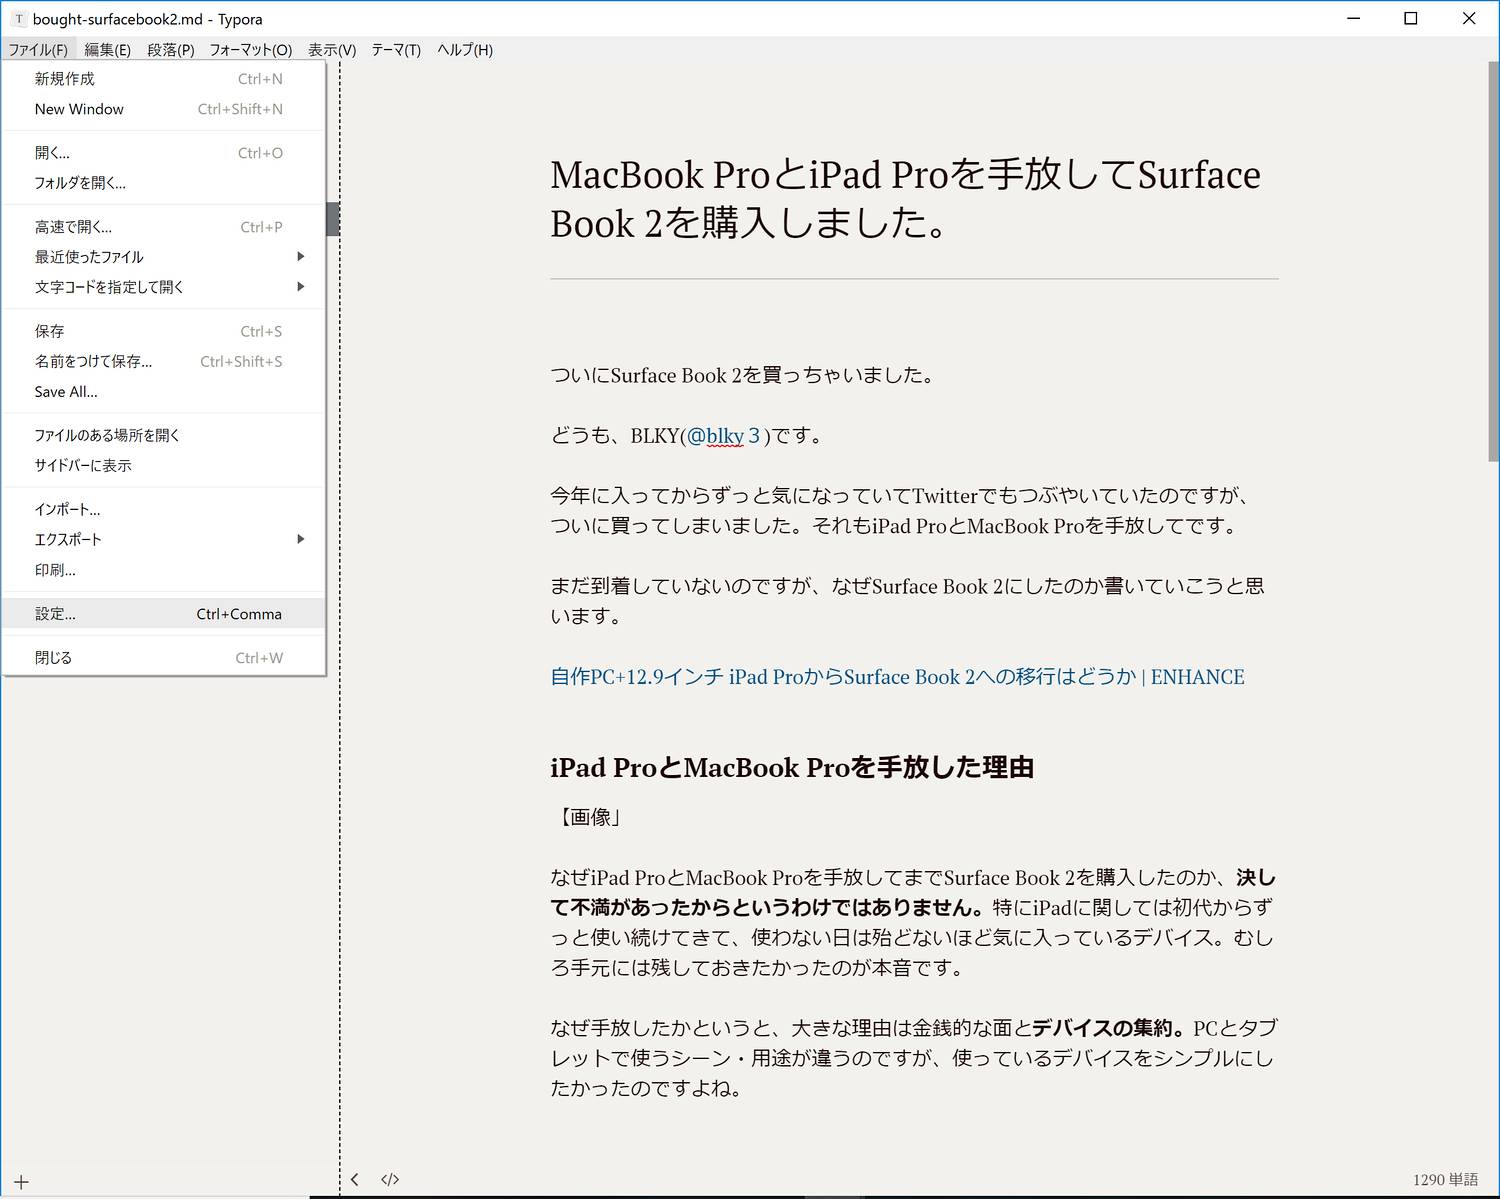Select 閉じる menu entry
The image size is (1500, 1199).
(164, 658)
